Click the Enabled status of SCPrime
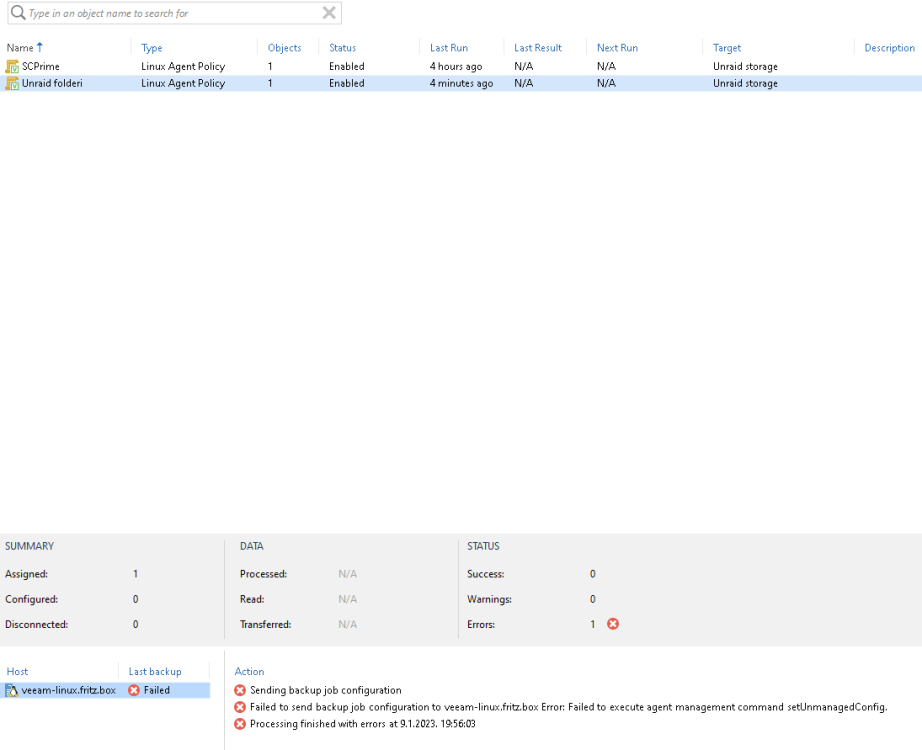Screen dimensions: 922x750 pyautogui.click(x=346, y=66)
